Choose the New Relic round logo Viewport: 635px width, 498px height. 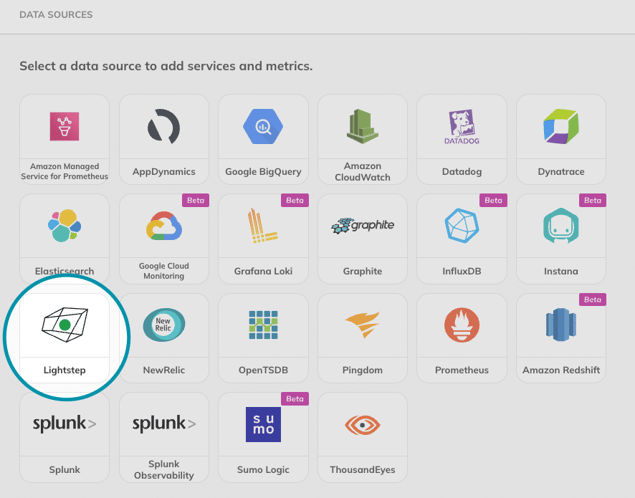[x=164, y=325]
